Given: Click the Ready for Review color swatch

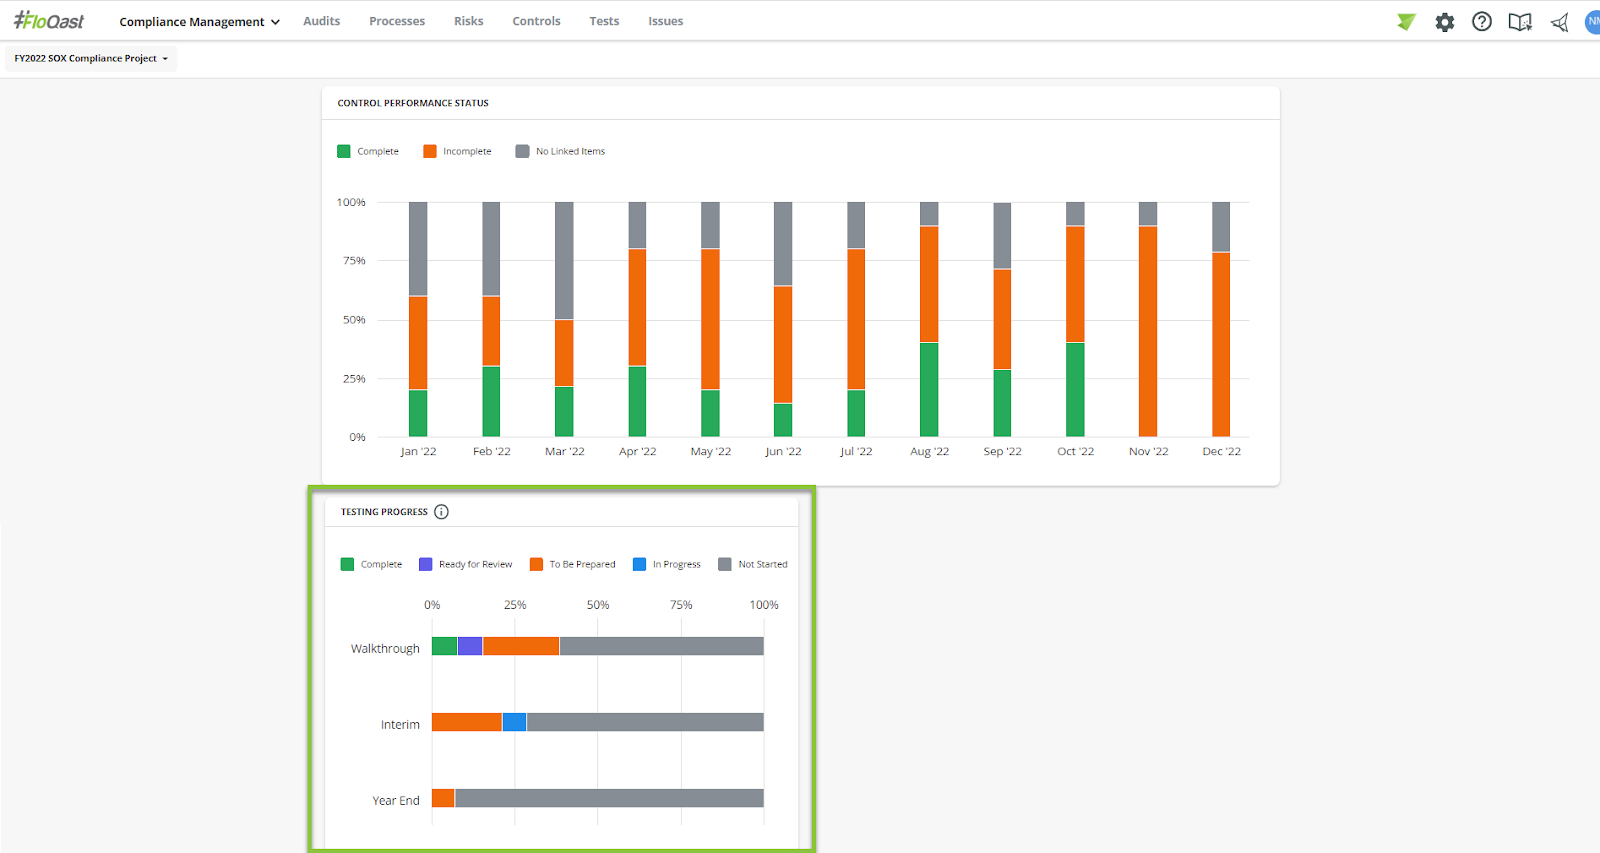Looking at the screenshot, I should 425,565.
